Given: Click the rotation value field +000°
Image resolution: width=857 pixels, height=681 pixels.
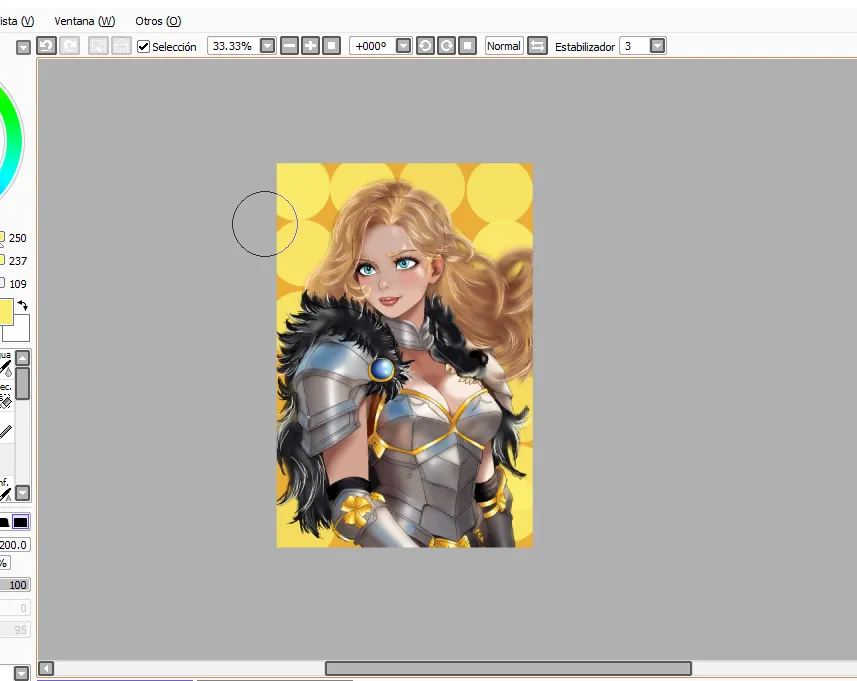Looking at the screenshot, I should 372,46.
